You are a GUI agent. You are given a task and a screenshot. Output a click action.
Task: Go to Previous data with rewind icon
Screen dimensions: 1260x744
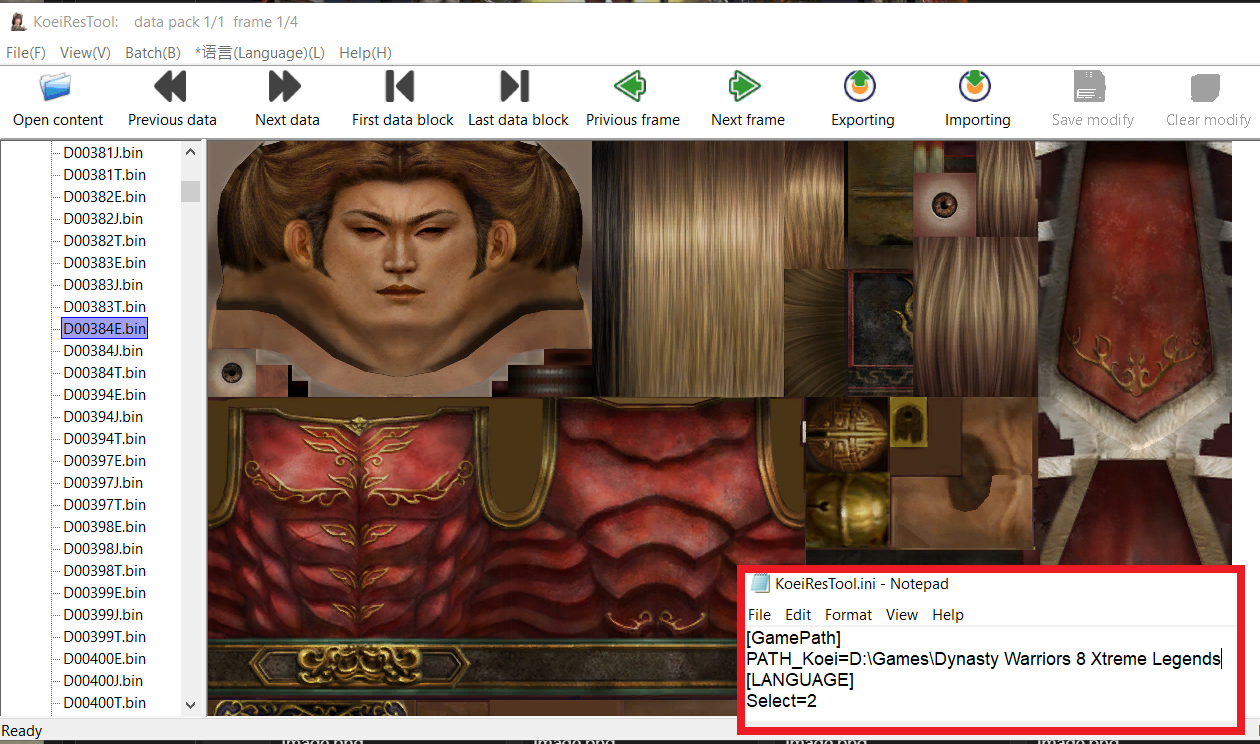(x=171, y=87)
